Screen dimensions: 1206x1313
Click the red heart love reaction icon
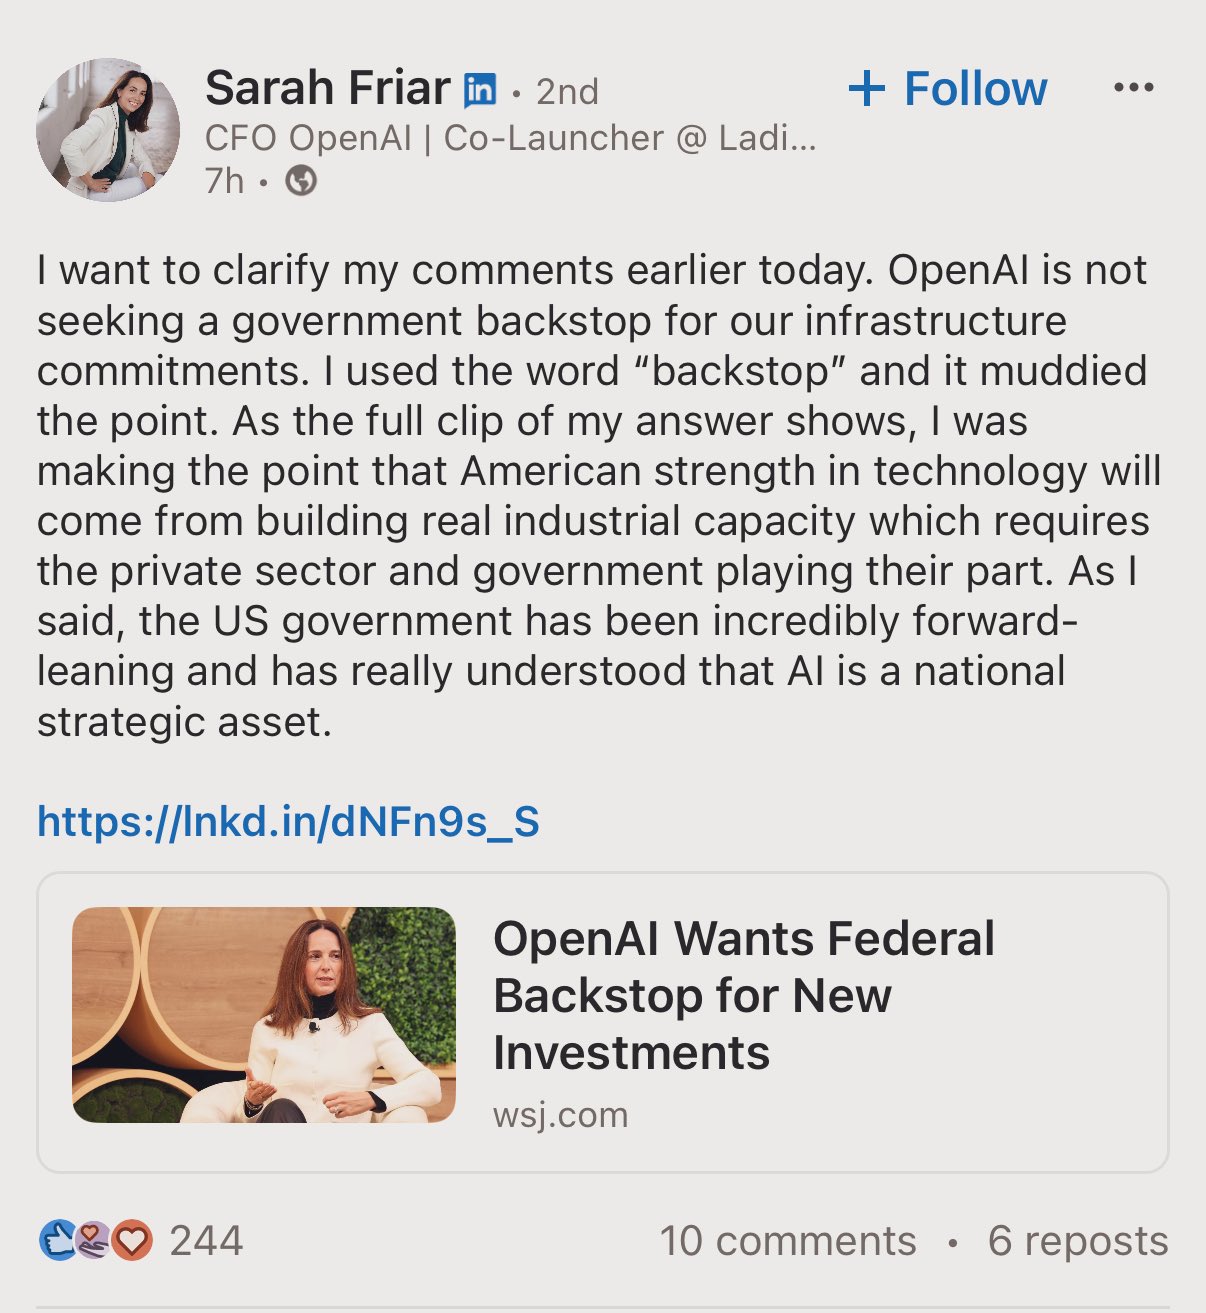pyautogui.click(x=131, y=1241)
